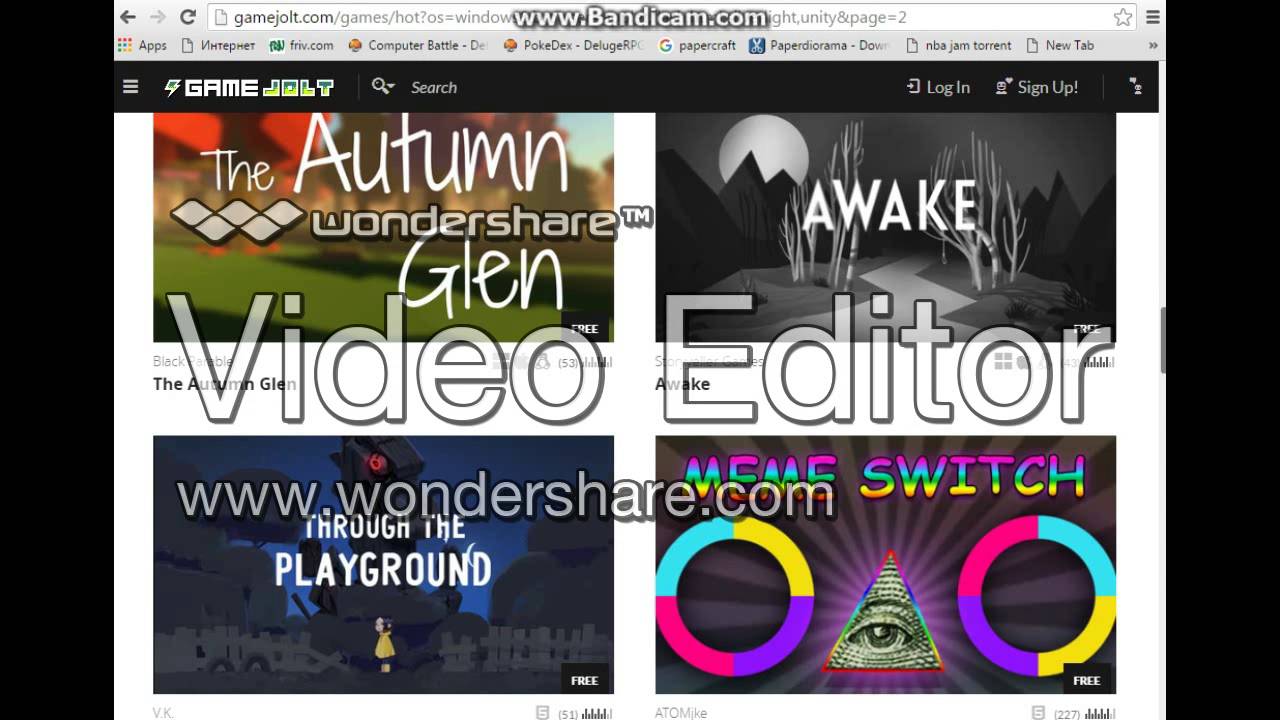Viewport: 1280px width, 720px height.
Task: Open the New Tab bookmark
Action: tap(1059, 45)
